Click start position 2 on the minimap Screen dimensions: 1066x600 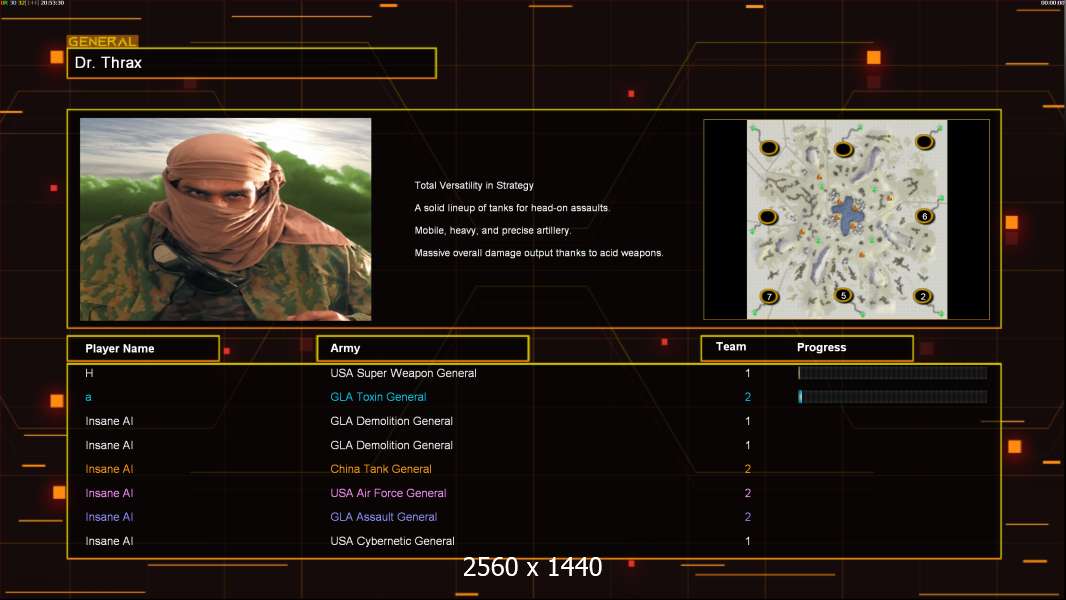[922, 296]
